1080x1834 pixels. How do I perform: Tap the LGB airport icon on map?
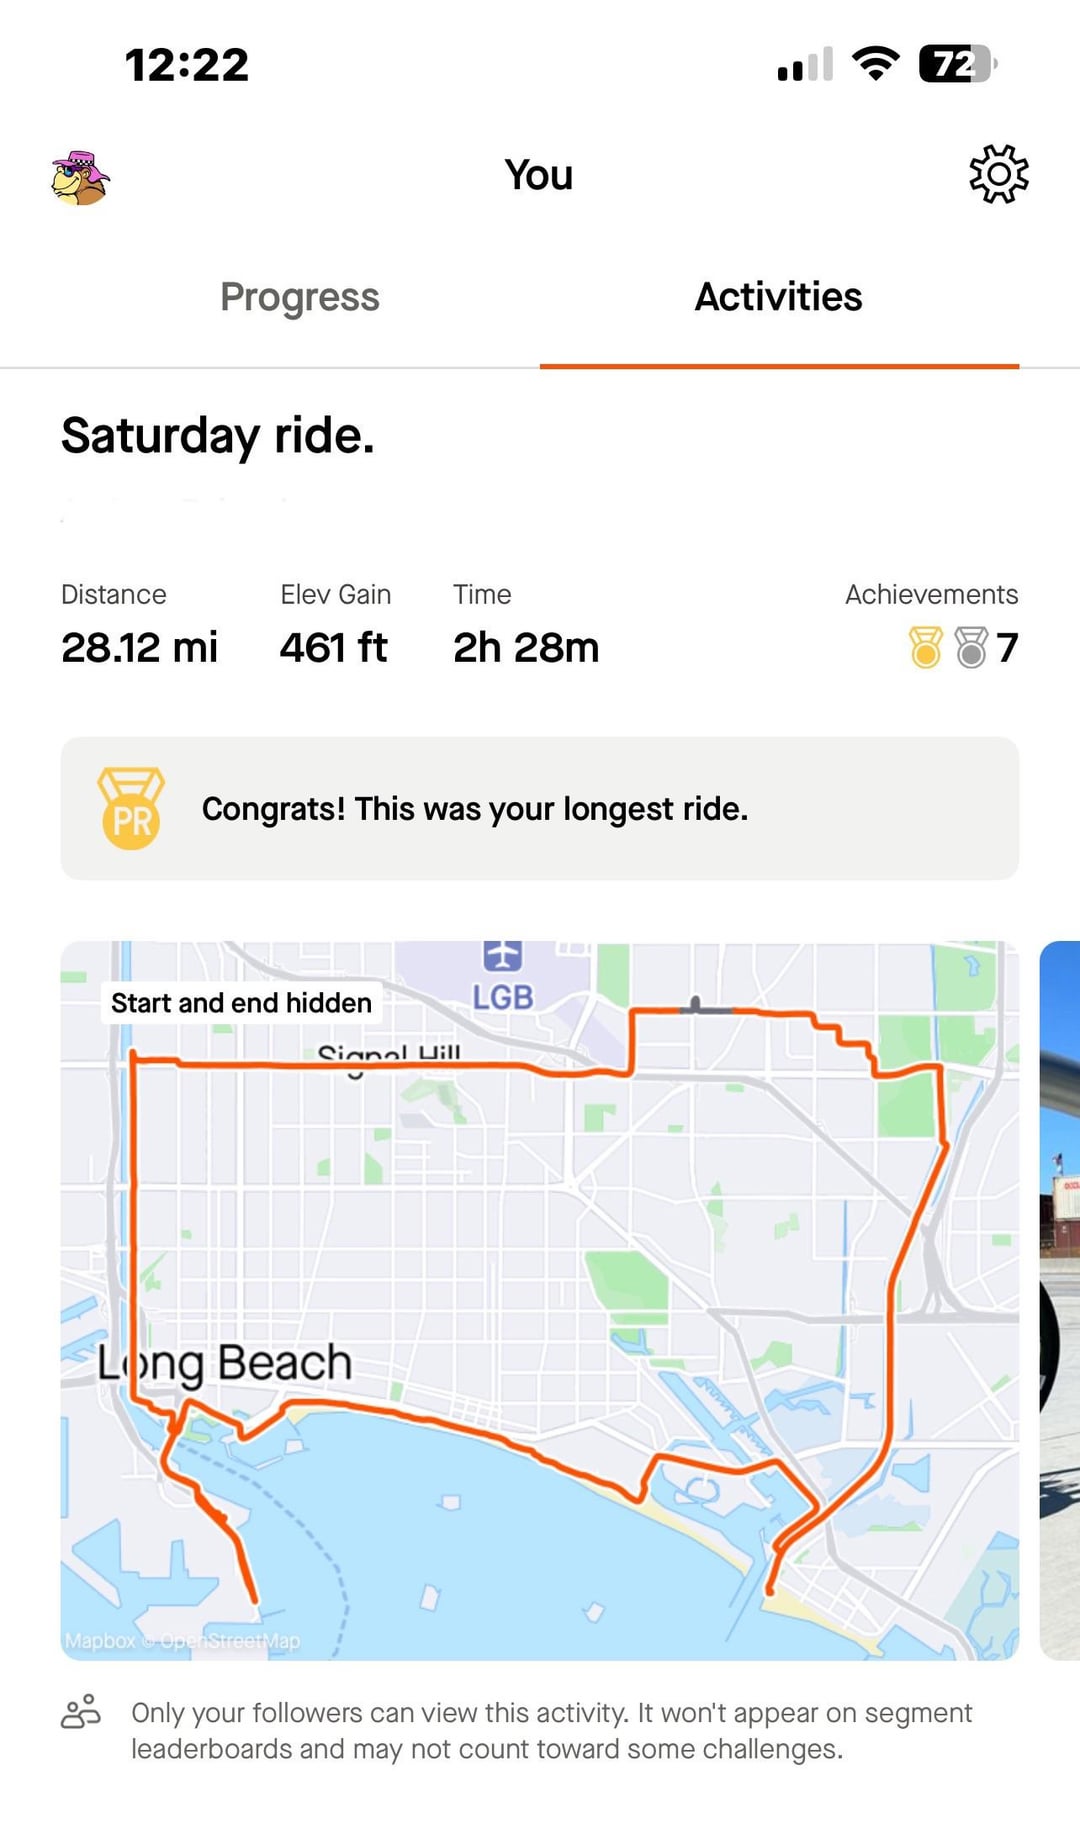click(x=503, y=955)
